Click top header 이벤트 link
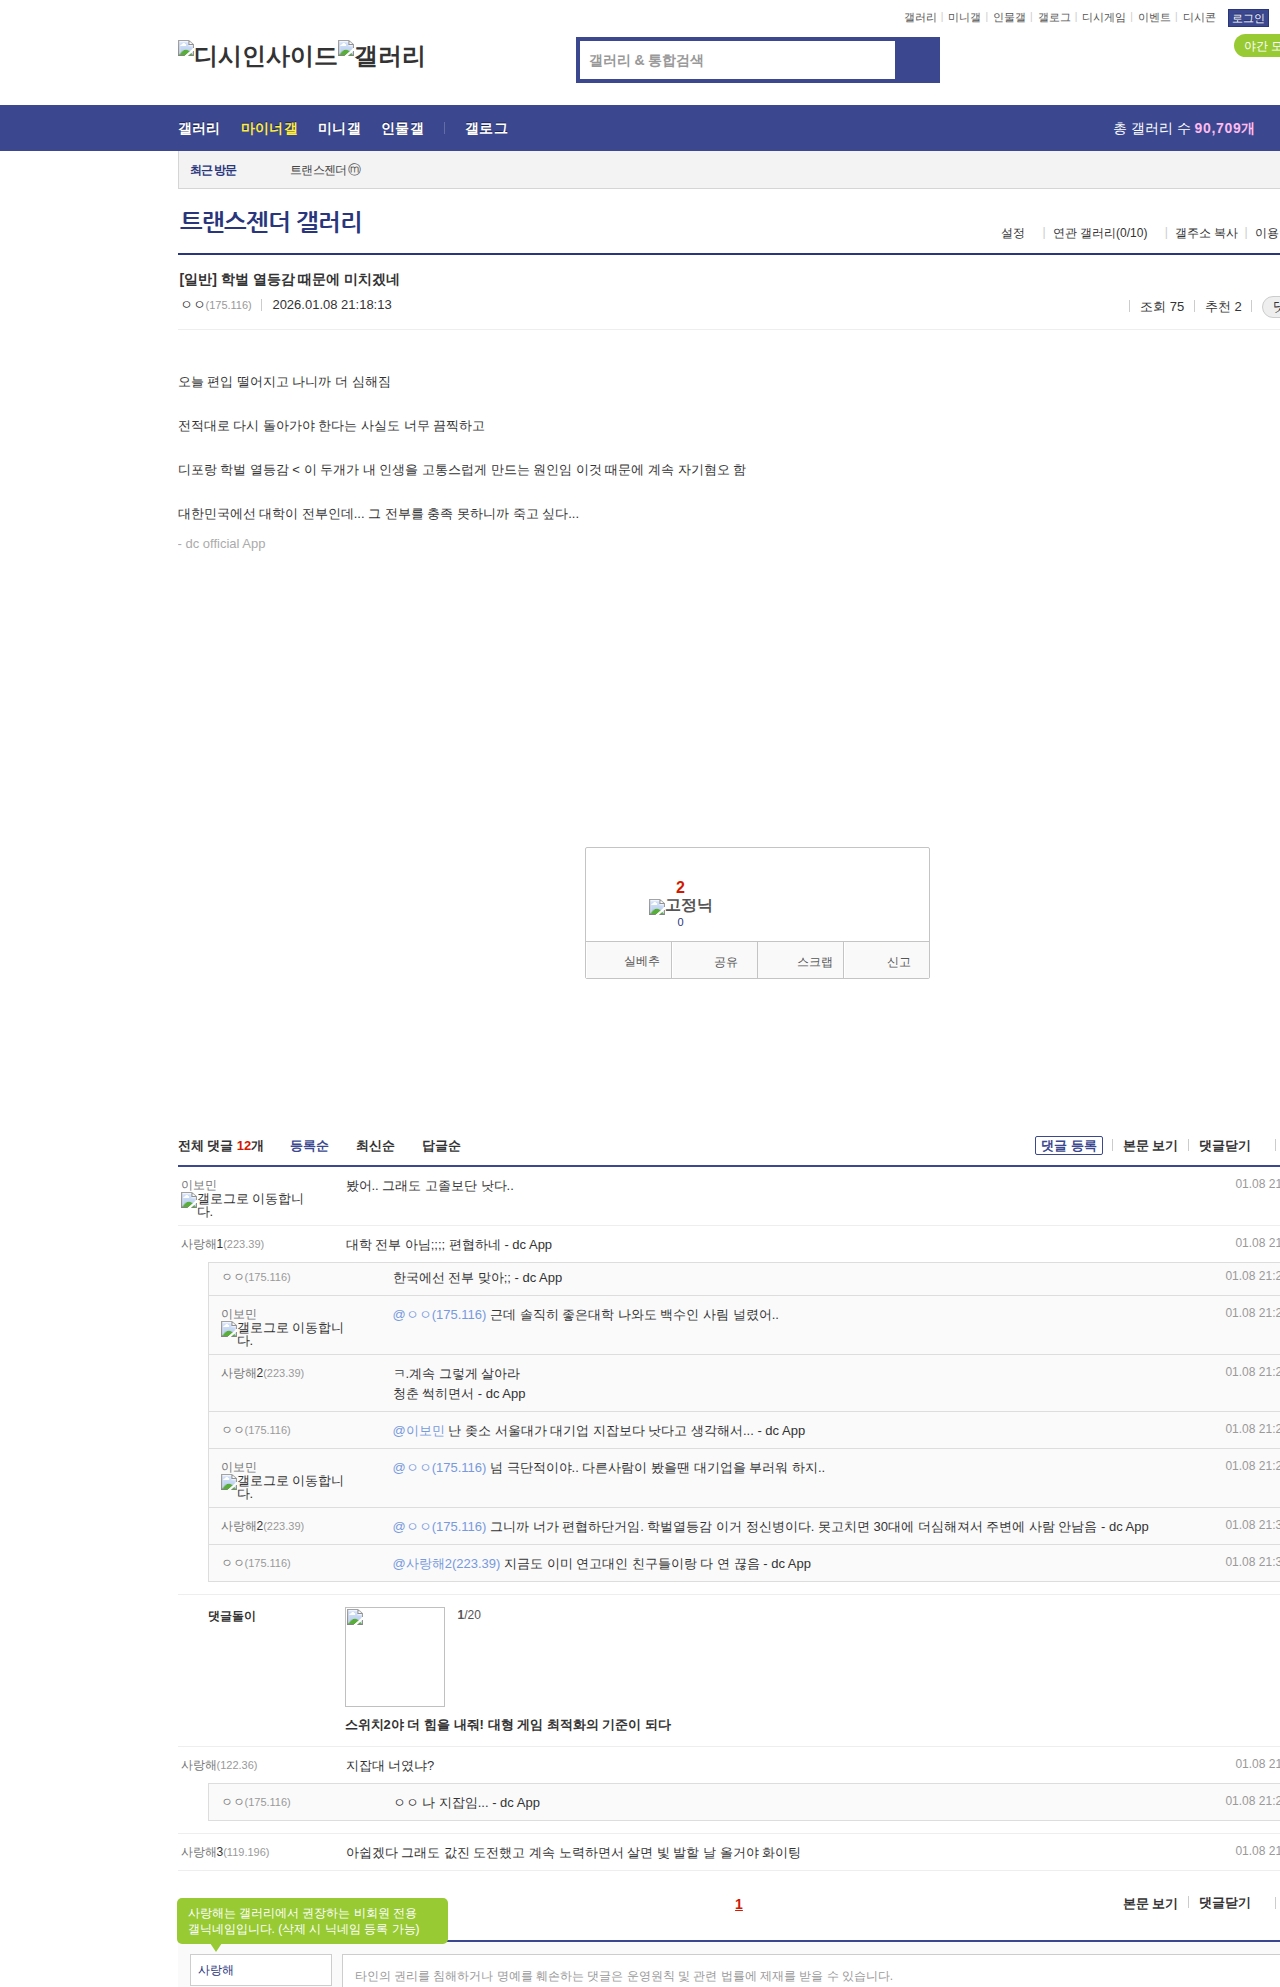1280x1987 pixels. 1154,18
